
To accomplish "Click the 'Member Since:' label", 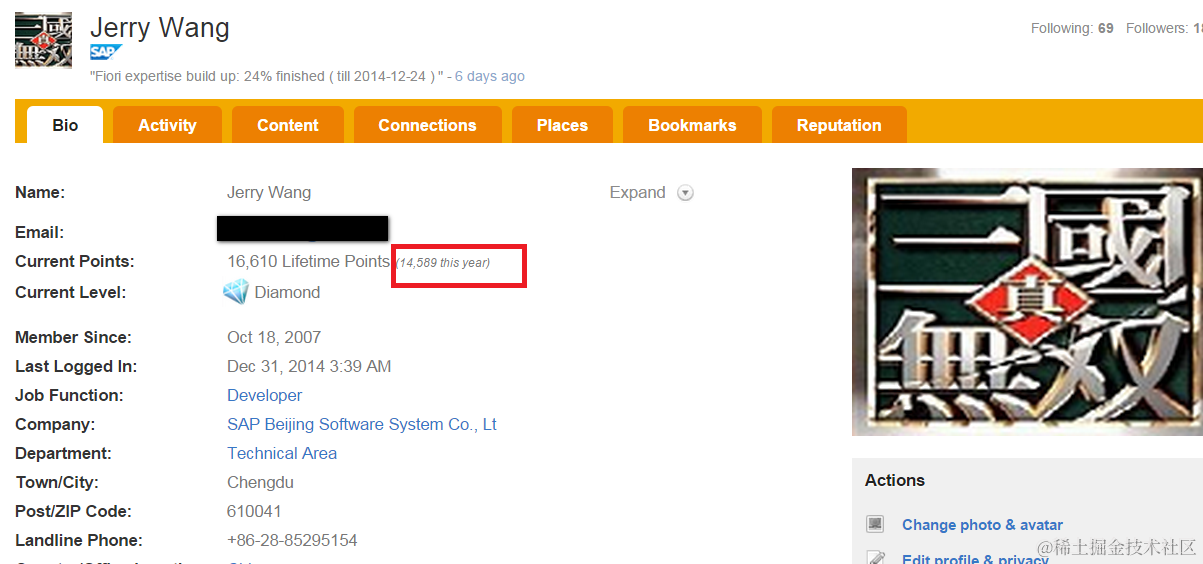I will click(73, 337).
